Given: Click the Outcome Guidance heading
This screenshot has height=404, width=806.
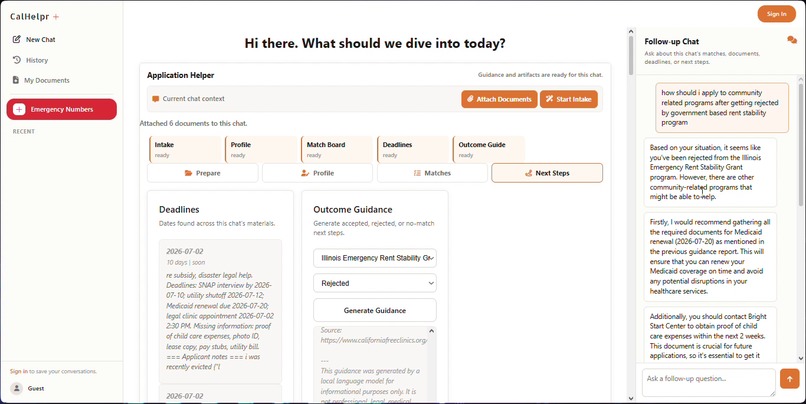Looking at the screenshot, I should (353, 210).
